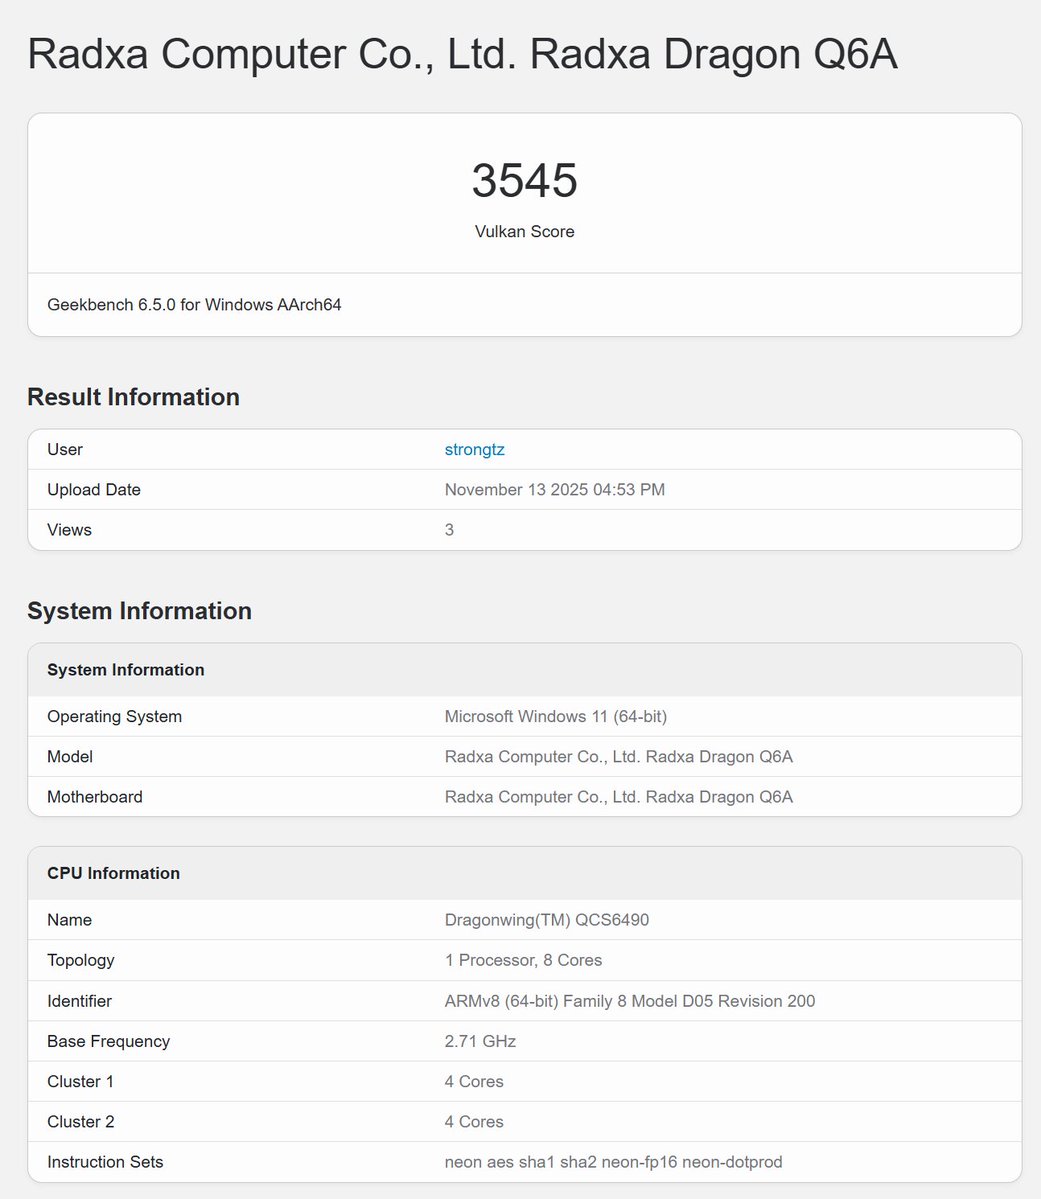Select the Cluster 2 row
The width and height of the screenshot is (1041, 1199).
pyautogui.click(x=300, y=1121)
